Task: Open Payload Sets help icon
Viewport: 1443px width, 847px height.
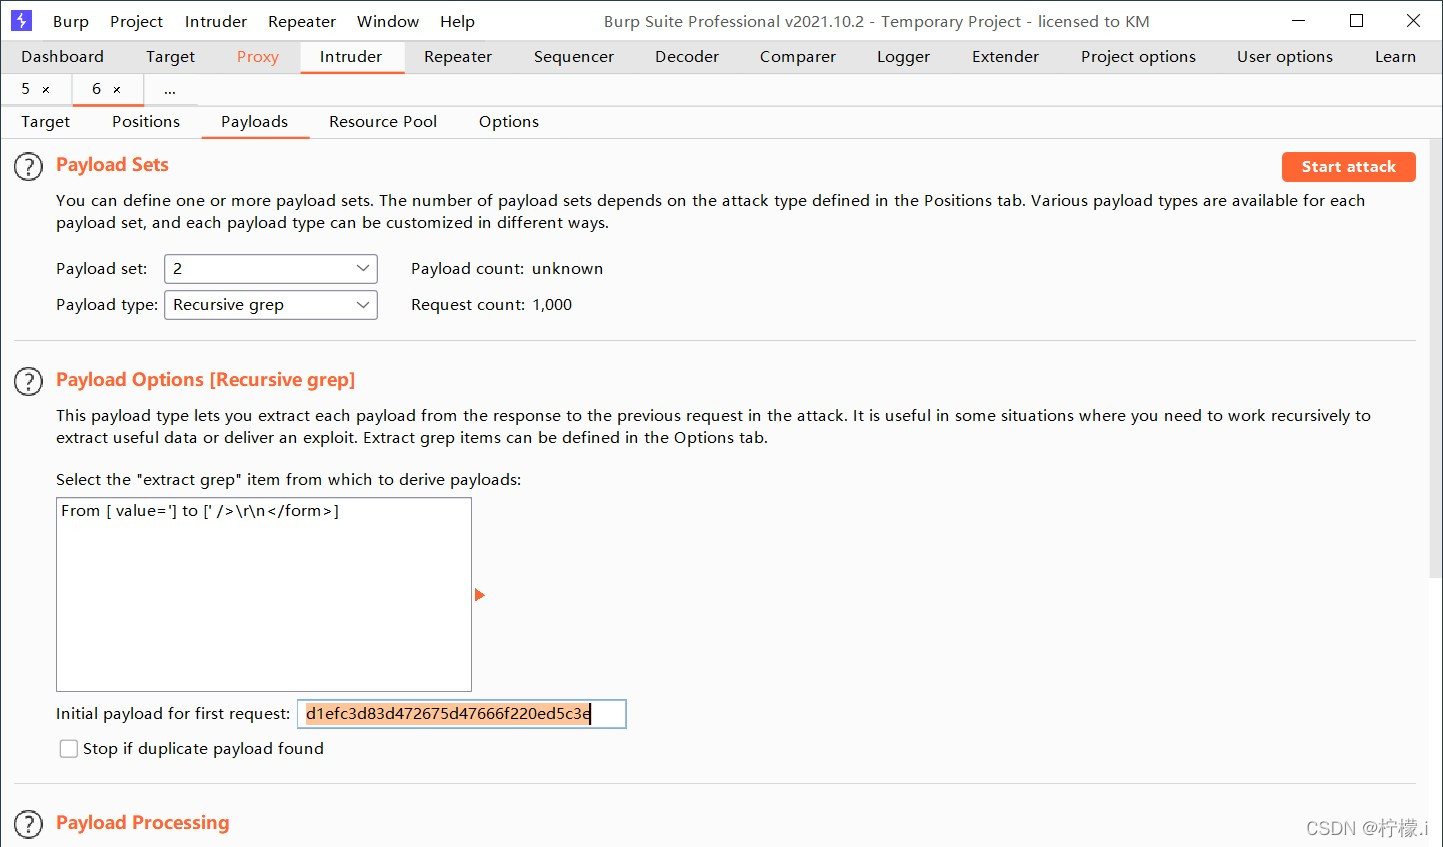Action: 28,166
